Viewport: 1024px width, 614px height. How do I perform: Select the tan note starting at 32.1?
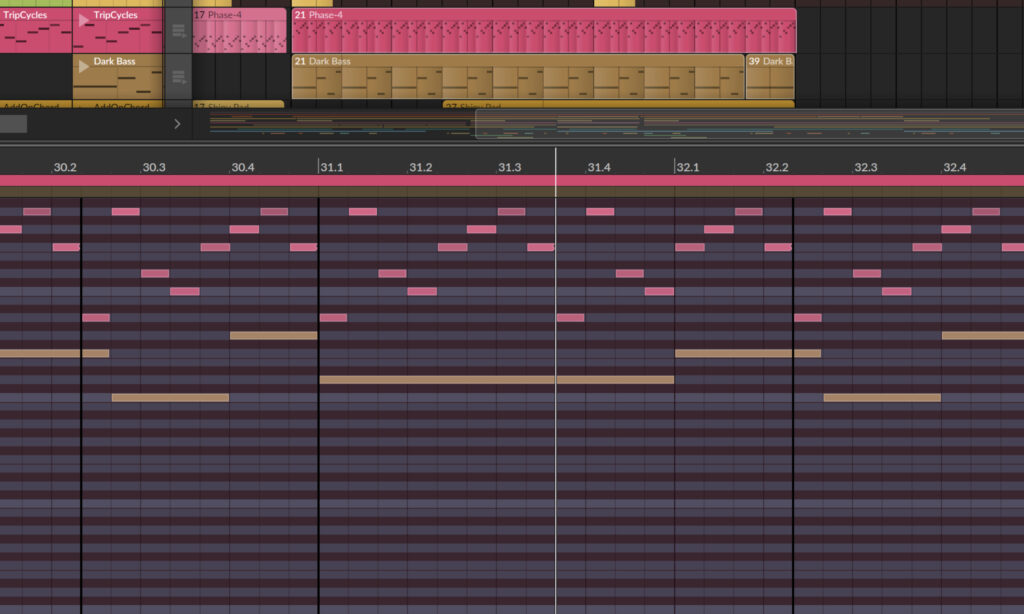pyautogui.click(x=748, y=353)
